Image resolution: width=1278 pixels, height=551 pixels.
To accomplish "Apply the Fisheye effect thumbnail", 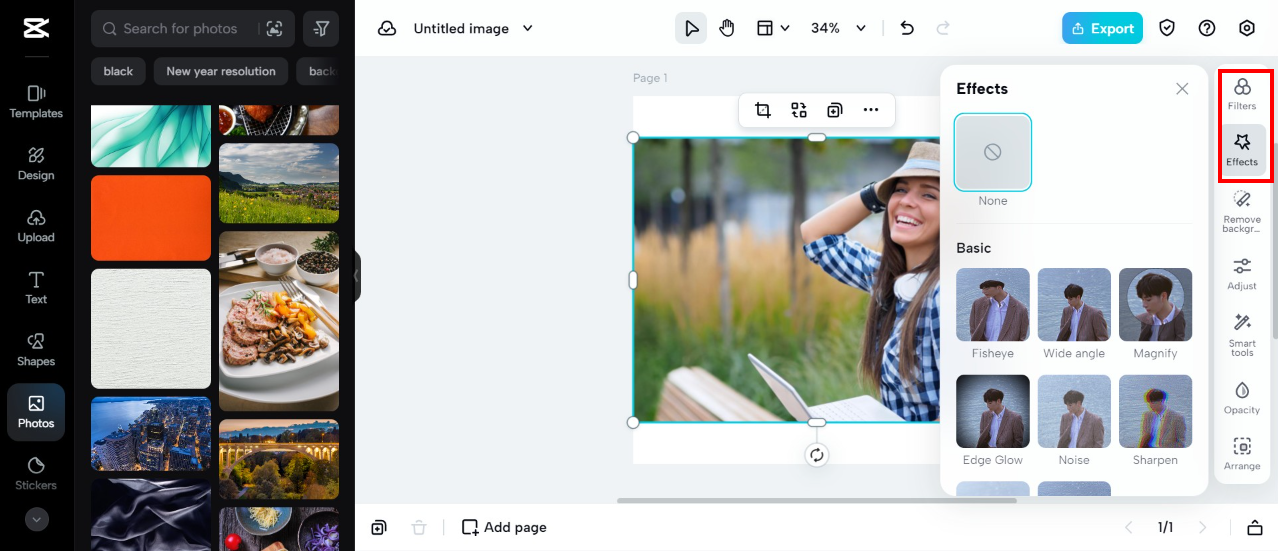I will coord(992,305).
